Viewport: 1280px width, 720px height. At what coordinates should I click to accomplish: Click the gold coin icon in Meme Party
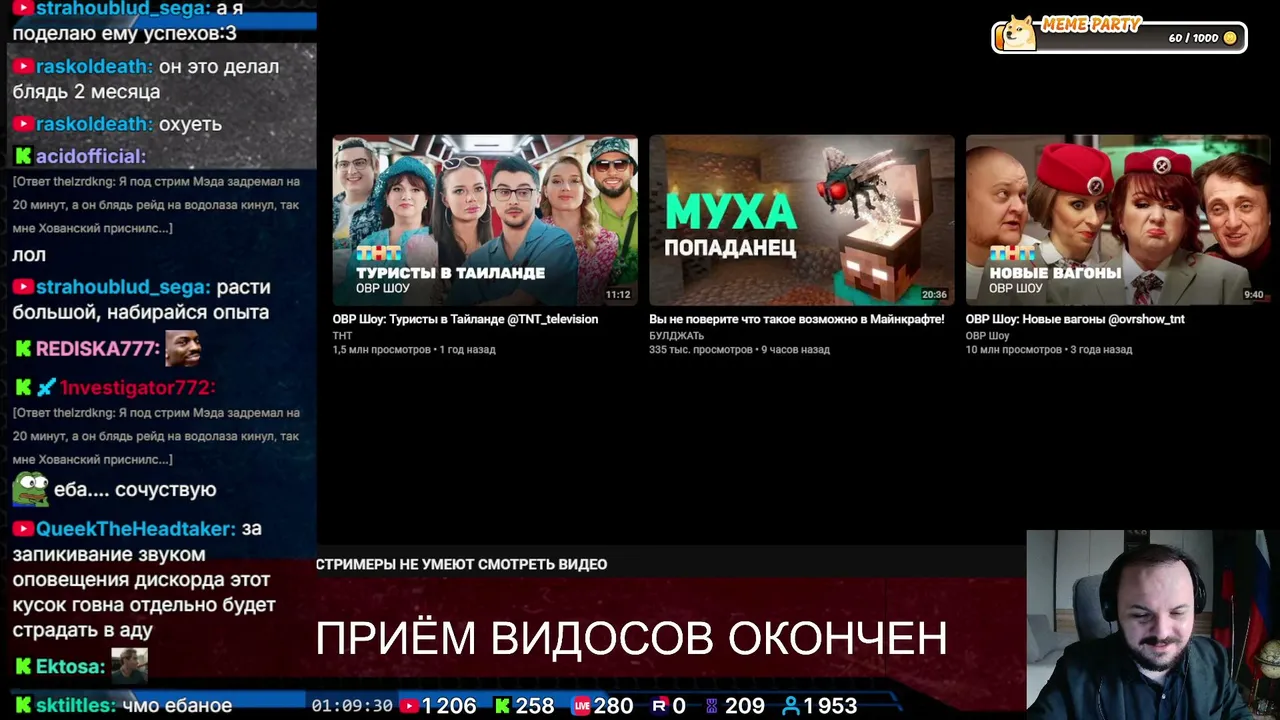(x=1230, y=38)
